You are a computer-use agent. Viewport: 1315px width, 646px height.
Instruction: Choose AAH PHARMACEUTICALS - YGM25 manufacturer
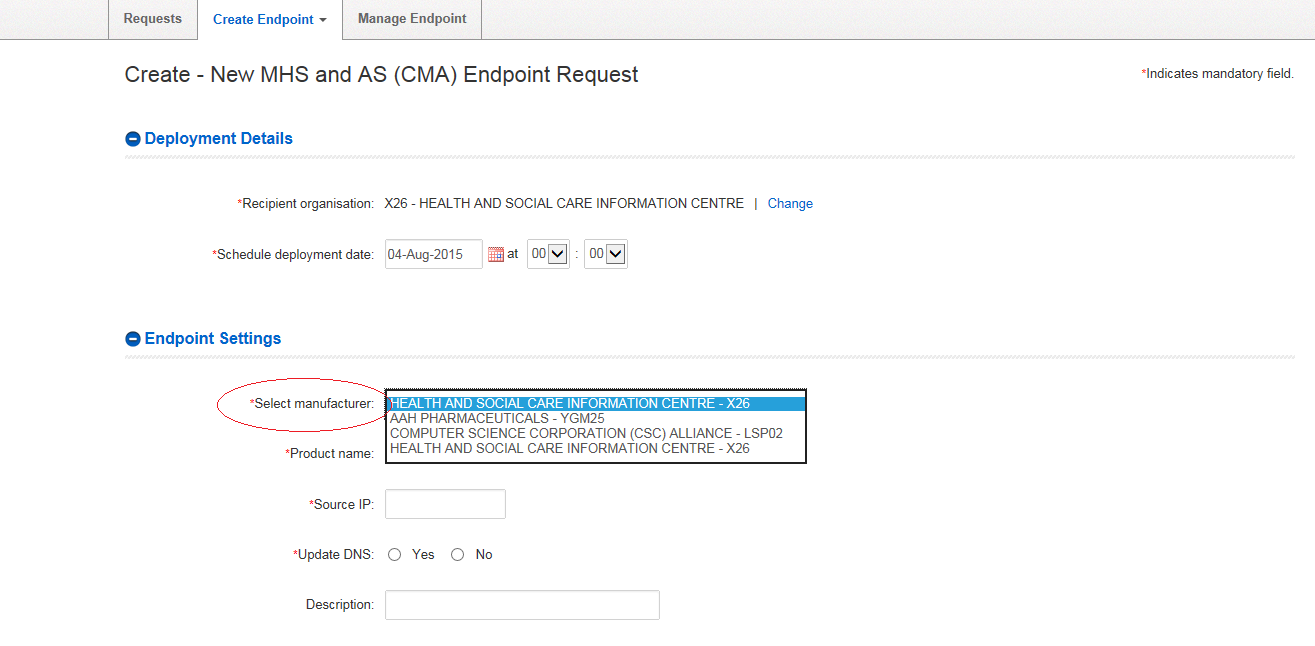pos(595,418)
